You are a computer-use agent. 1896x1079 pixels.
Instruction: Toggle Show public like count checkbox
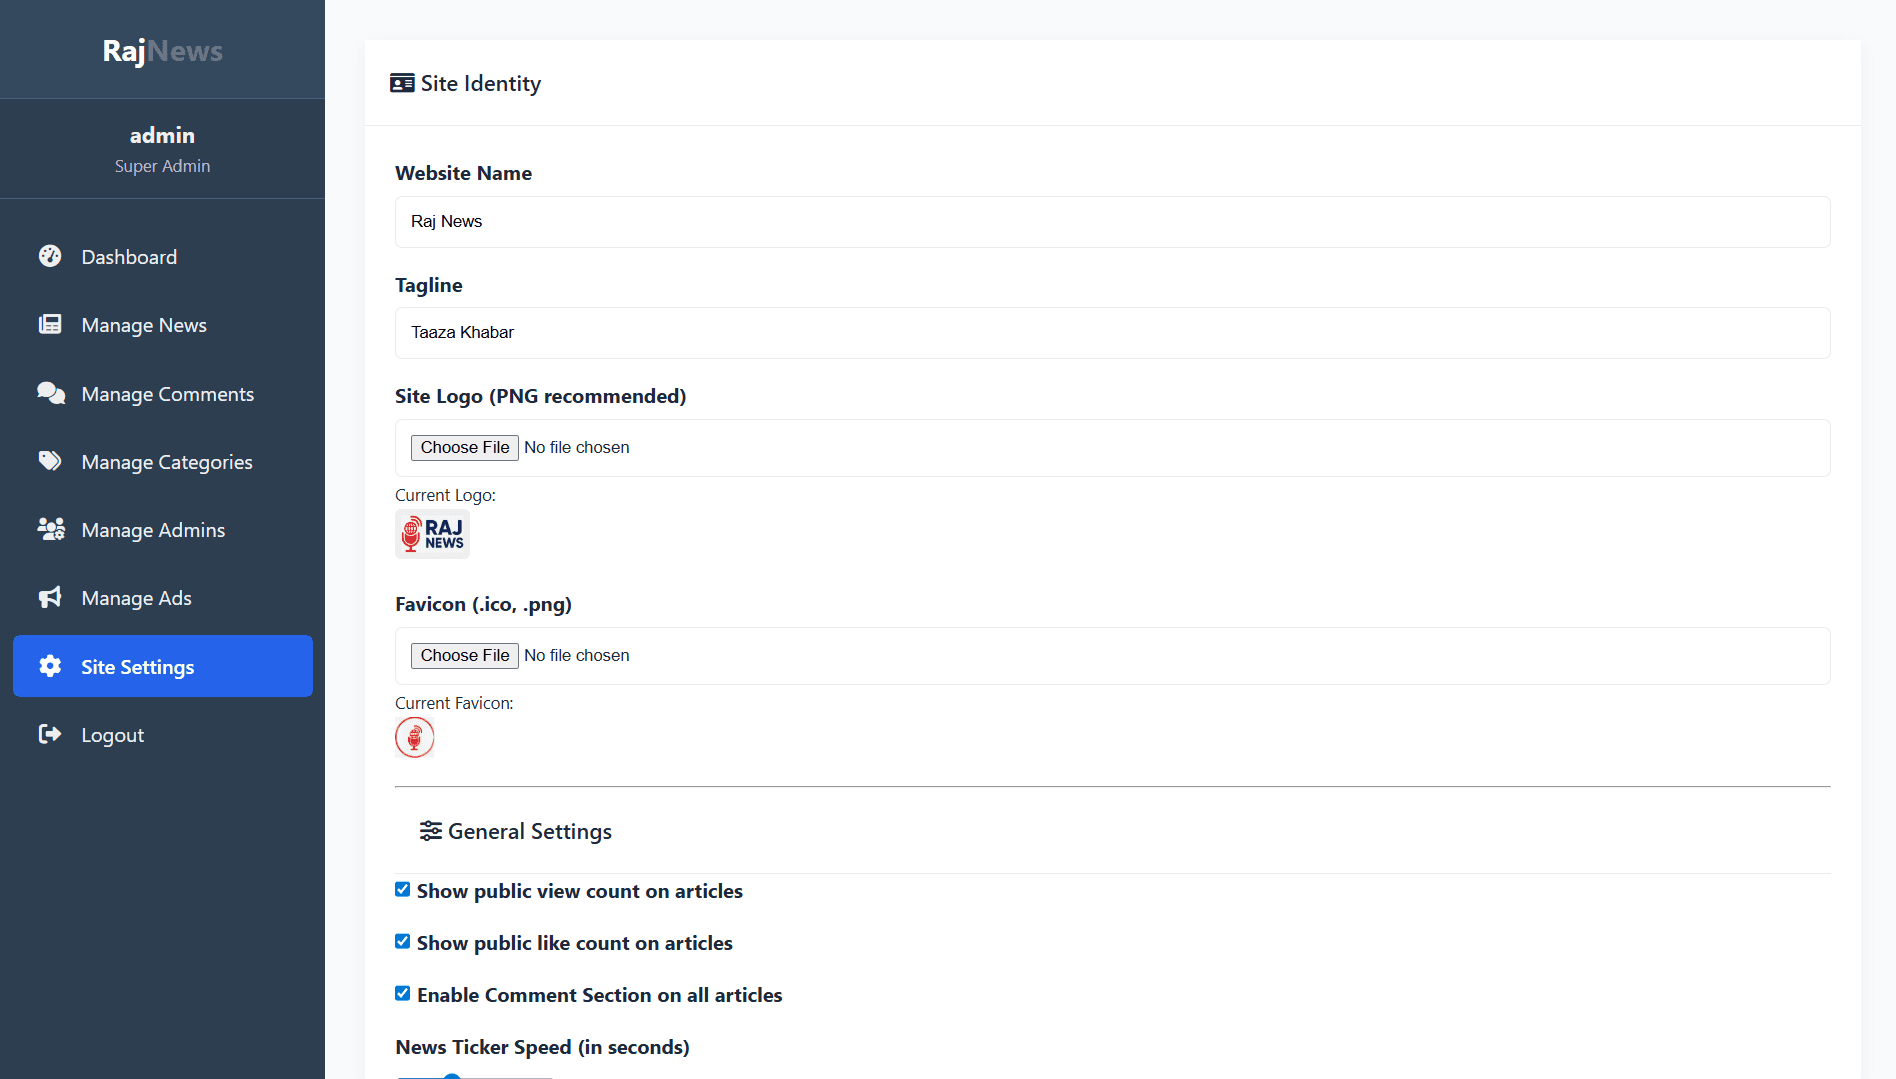coord(403,942)
